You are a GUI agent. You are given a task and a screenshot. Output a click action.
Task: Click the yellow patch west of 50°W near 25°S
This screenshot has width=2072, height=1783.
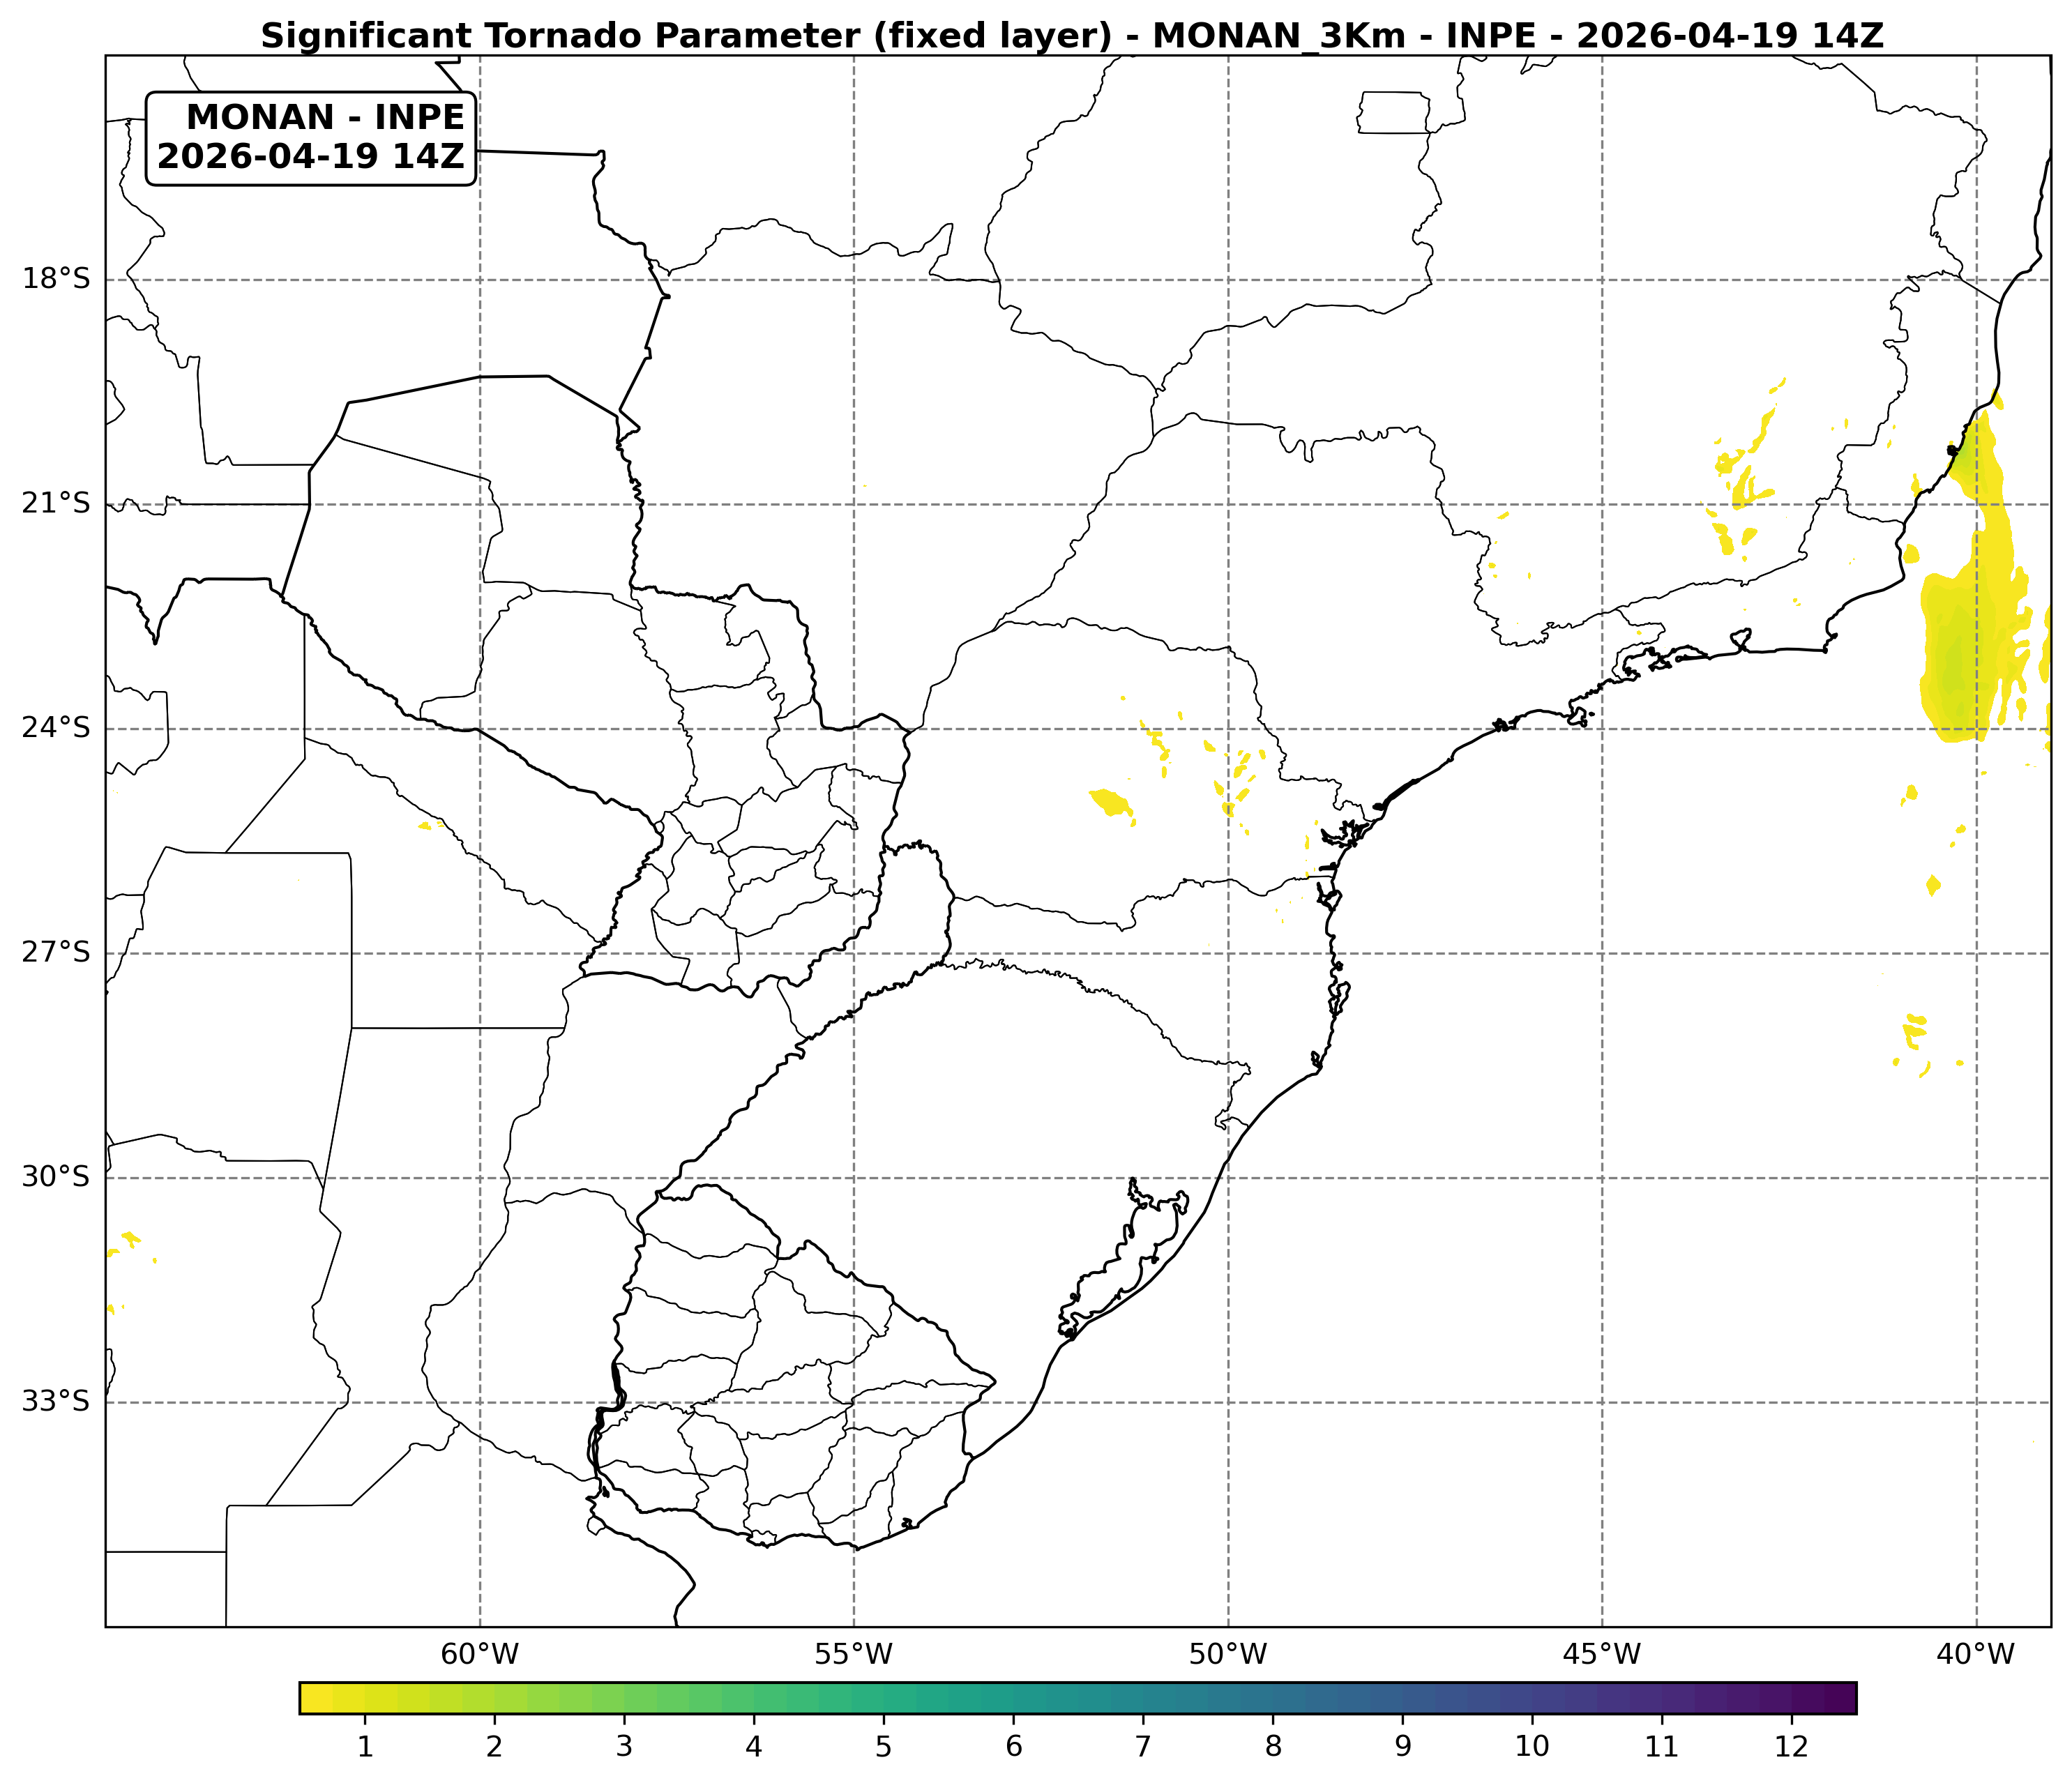point(1110,802)
